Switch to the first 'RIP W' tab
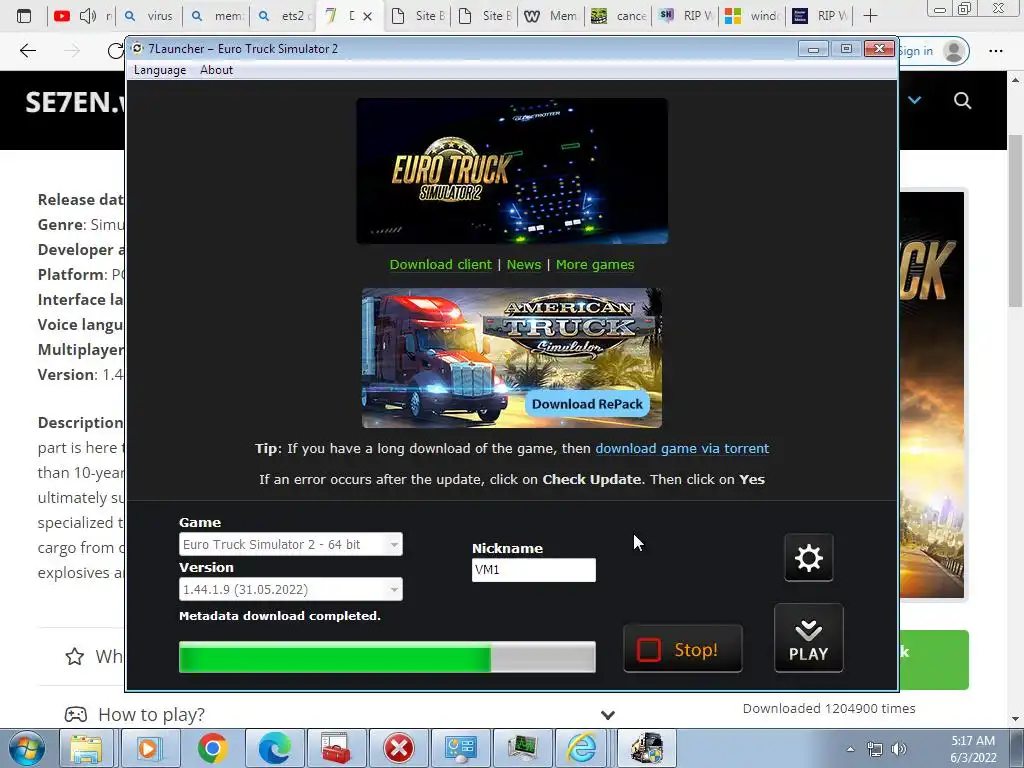 pyautogui.click(x=686, y=16)
